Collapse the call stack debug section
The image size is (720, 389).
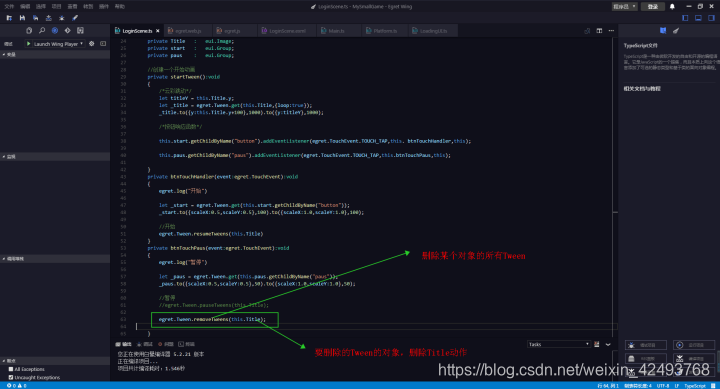(55, 259)
